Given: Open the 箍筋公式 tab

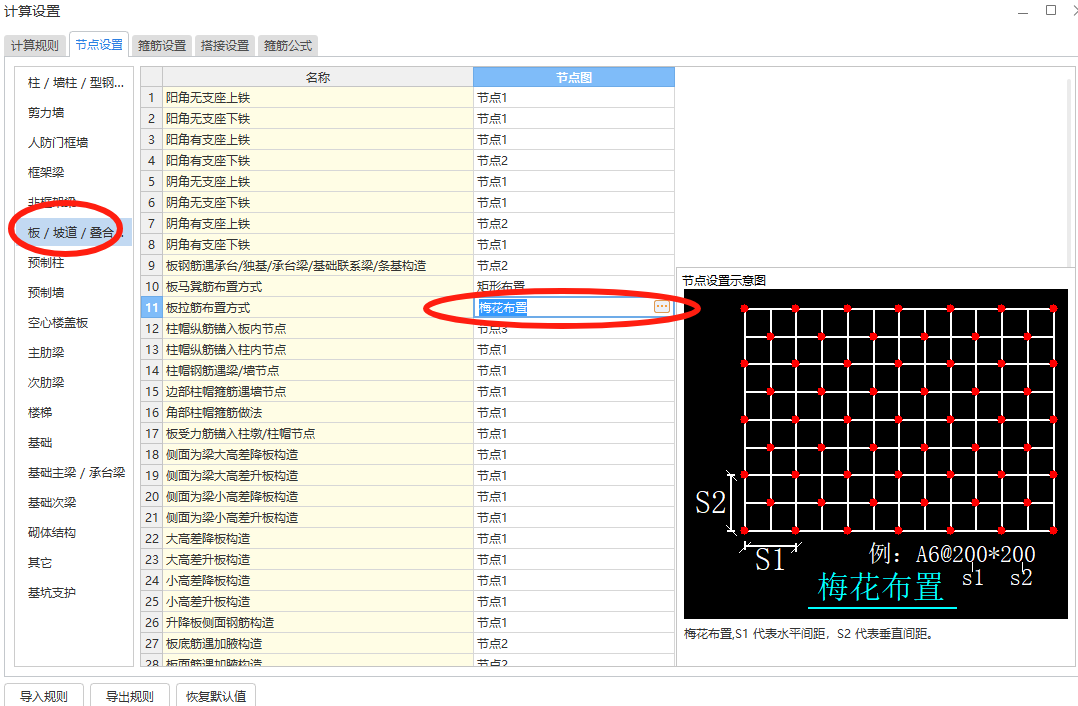Looking at the screenshot, I should pos(288,45).
